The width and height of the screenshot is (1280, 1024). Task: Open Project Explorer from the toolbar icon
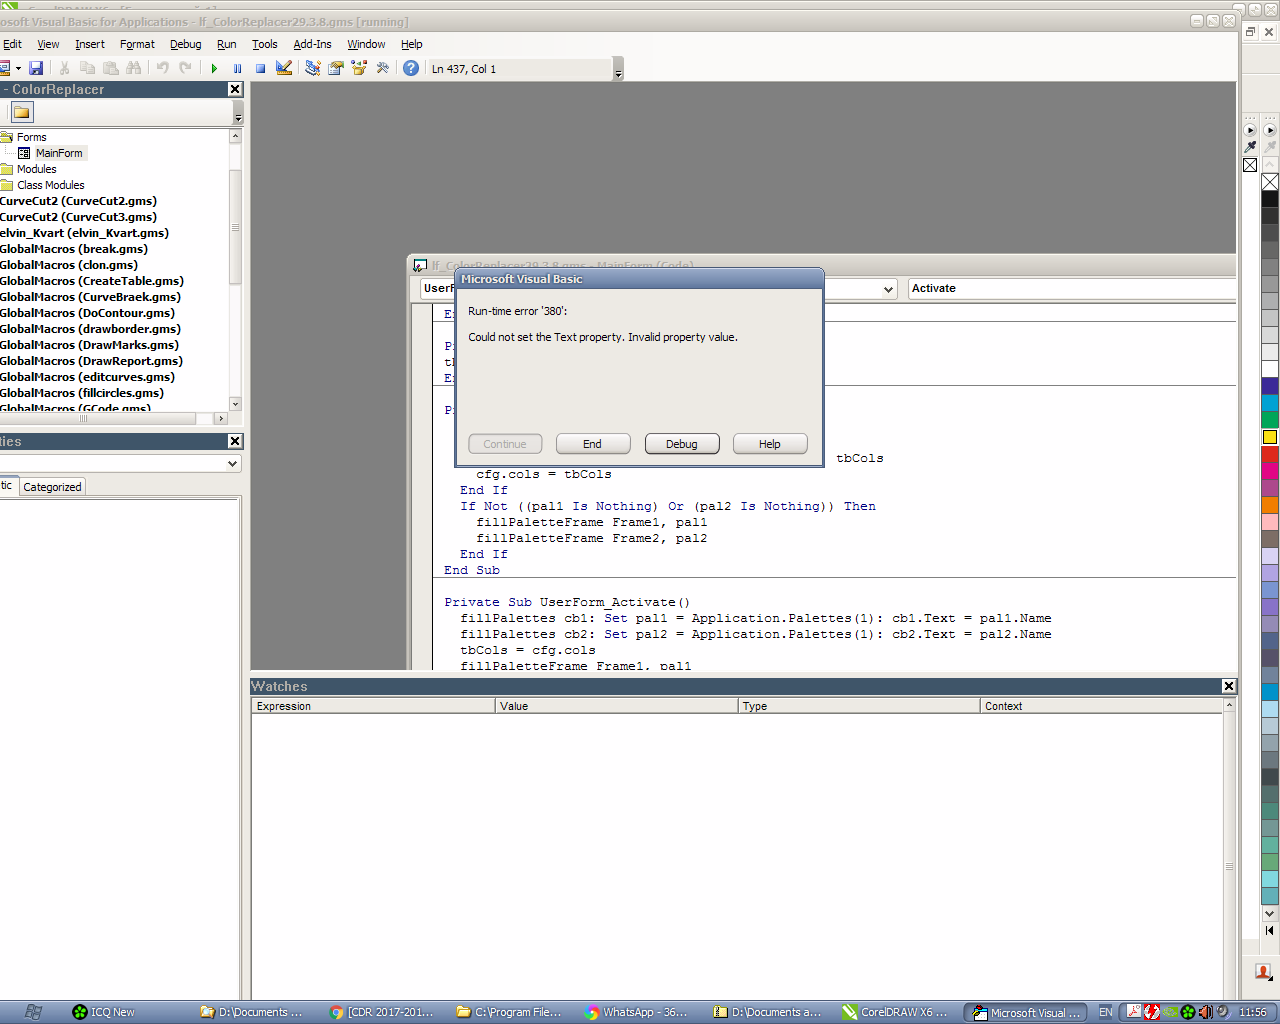coord(313,68)
